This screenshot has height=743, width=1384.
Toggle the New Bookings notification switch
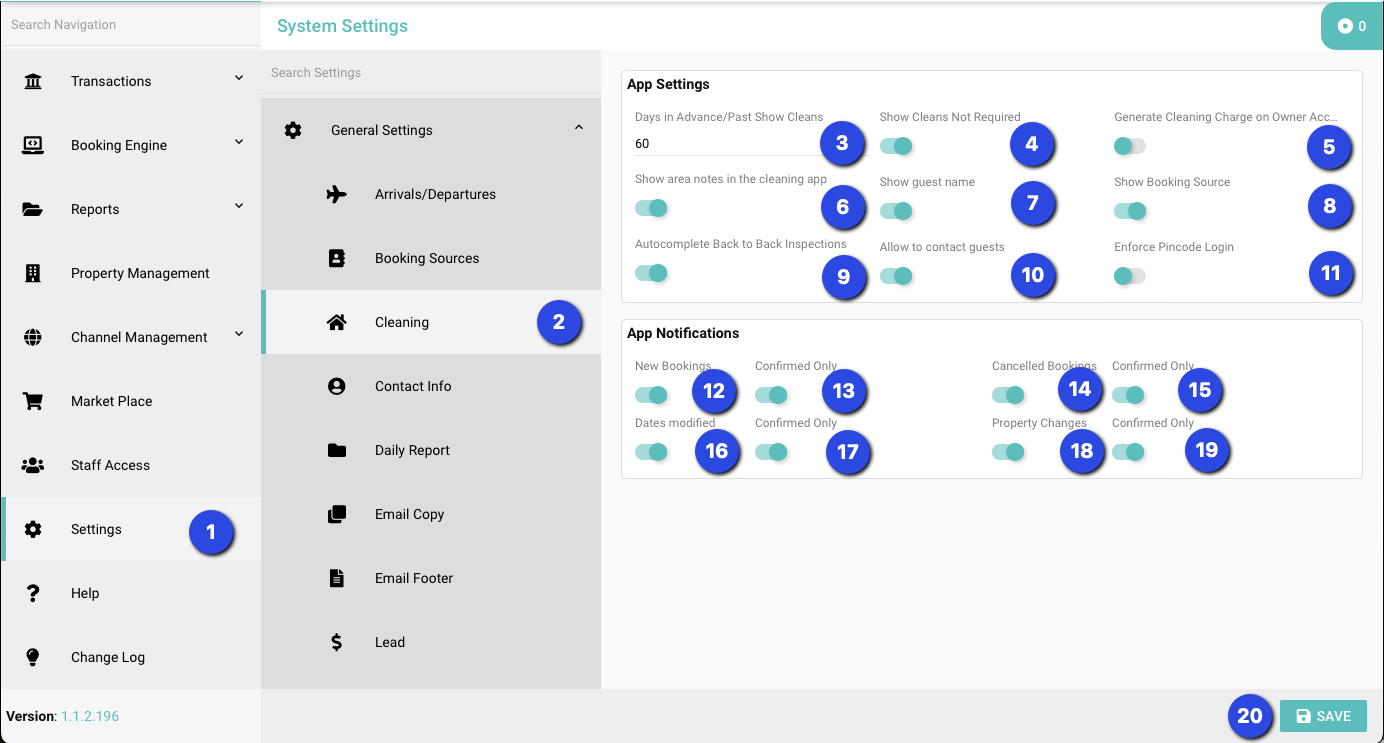pyautogui.click(x=651, y=395)
